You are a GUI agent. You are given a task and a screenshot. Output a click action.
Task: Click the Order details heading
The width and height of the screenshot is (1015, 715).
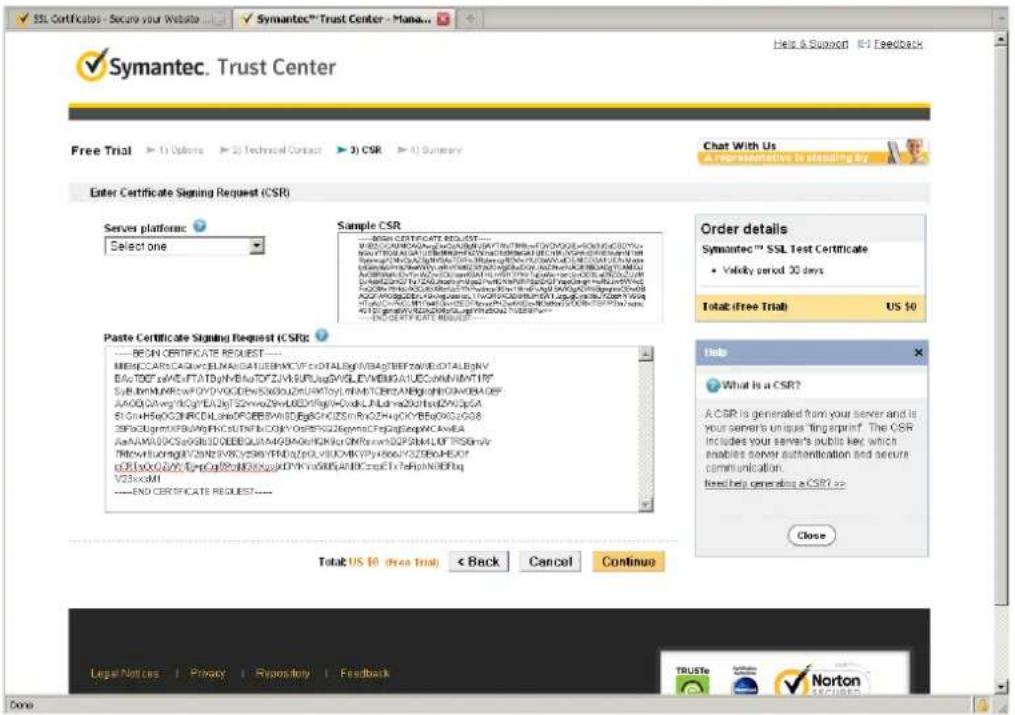(x=744, y=229)
